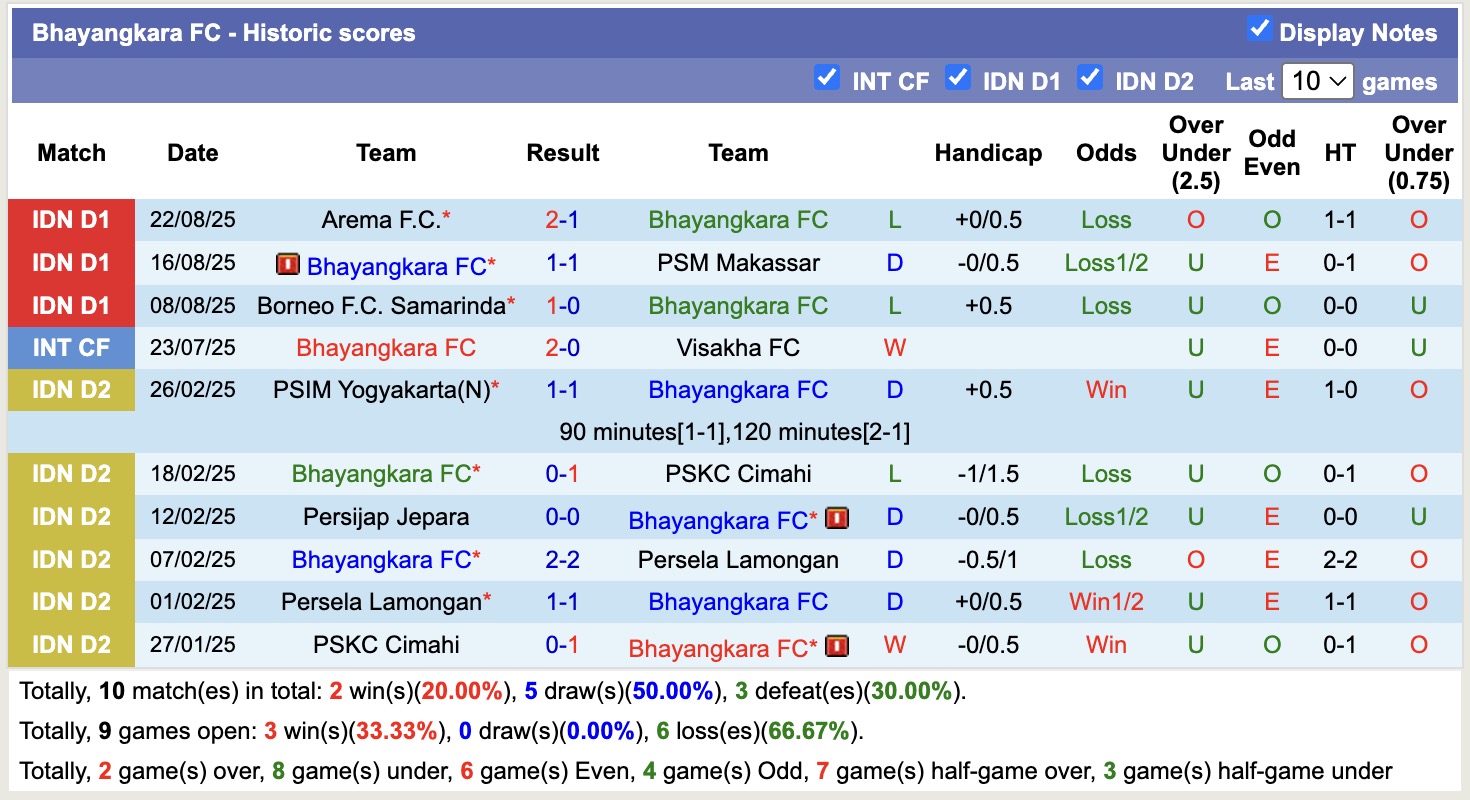
Task: Click the Handicap column header
Action: [988, 153]
